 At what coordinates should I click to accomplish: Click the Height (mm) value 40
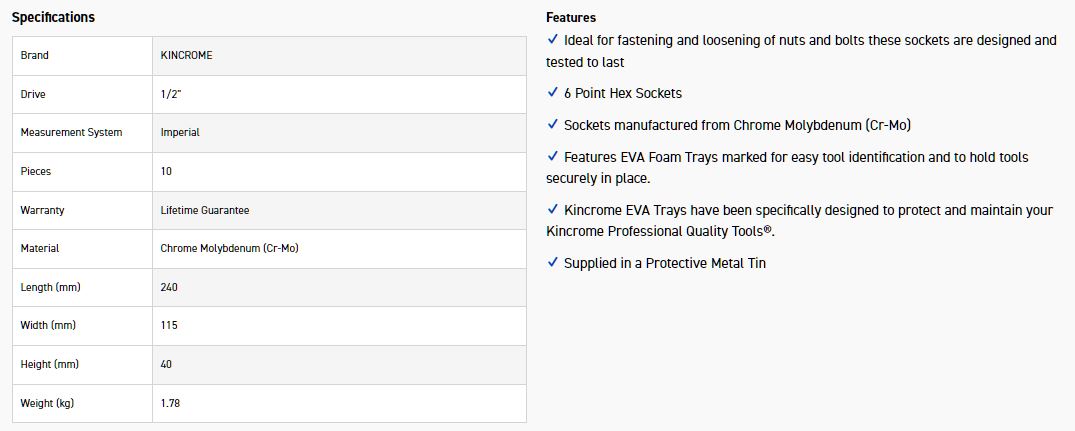[166, 364]
